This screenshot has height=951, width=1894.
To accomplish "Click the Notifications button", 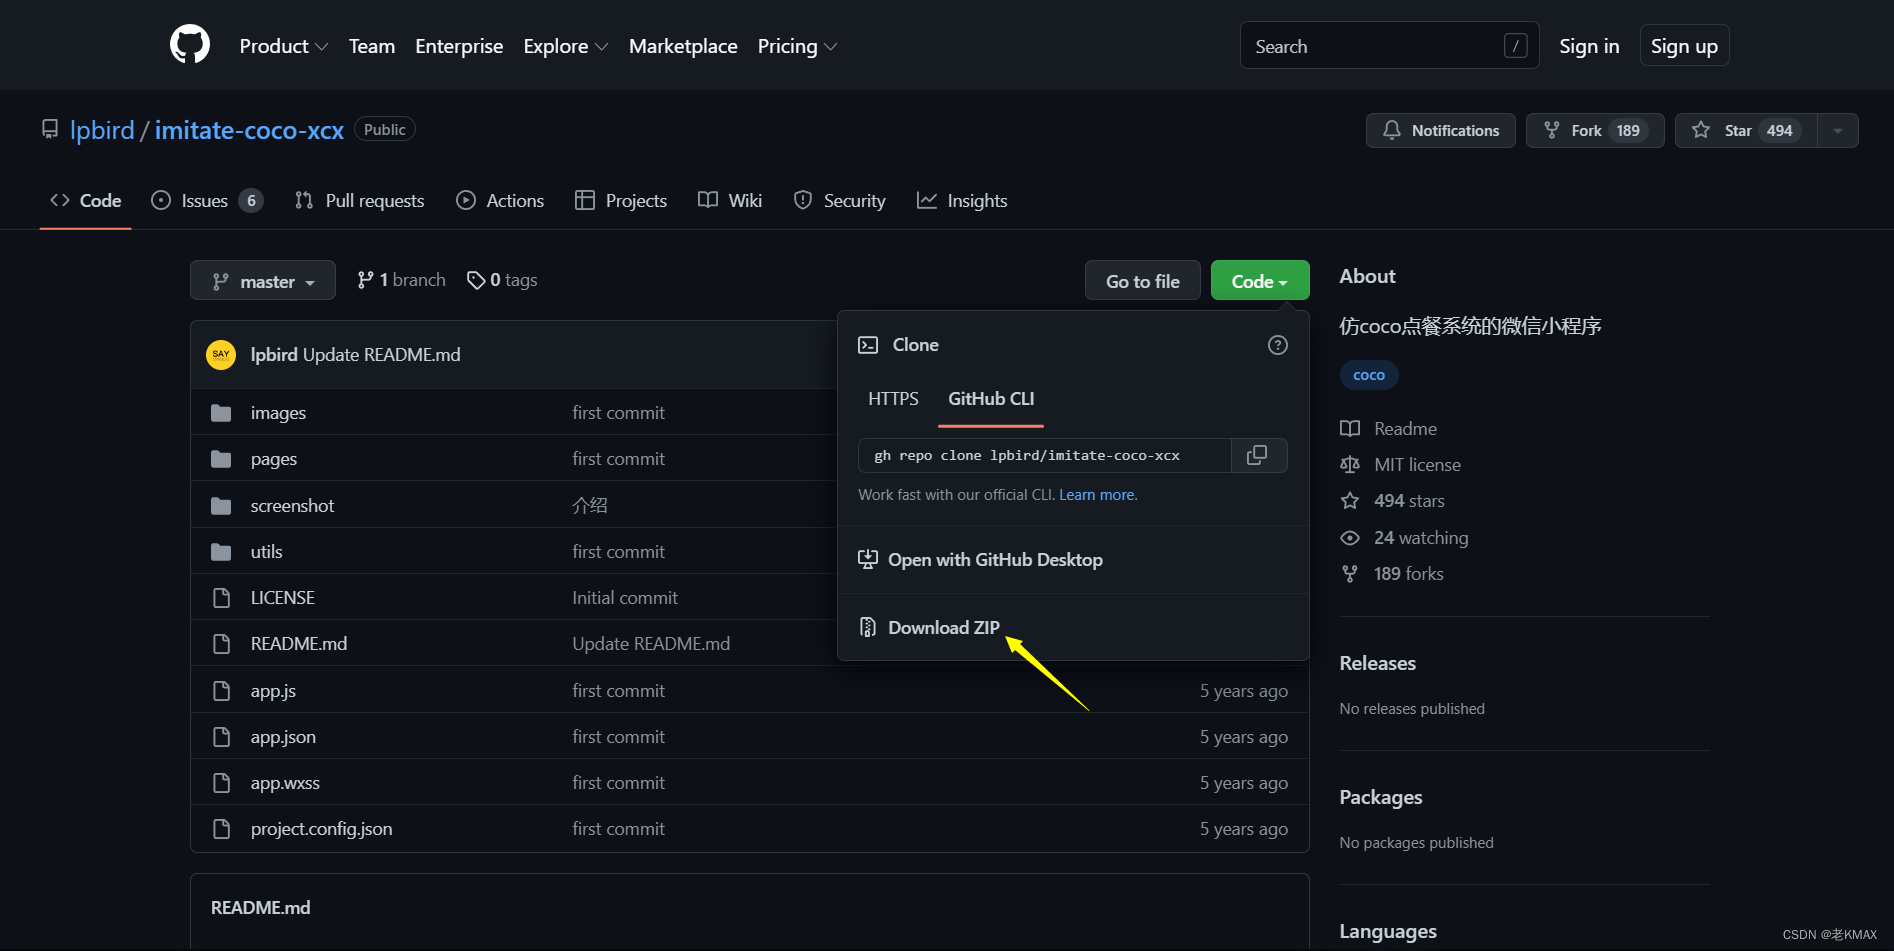I will tap(1441, 131).
